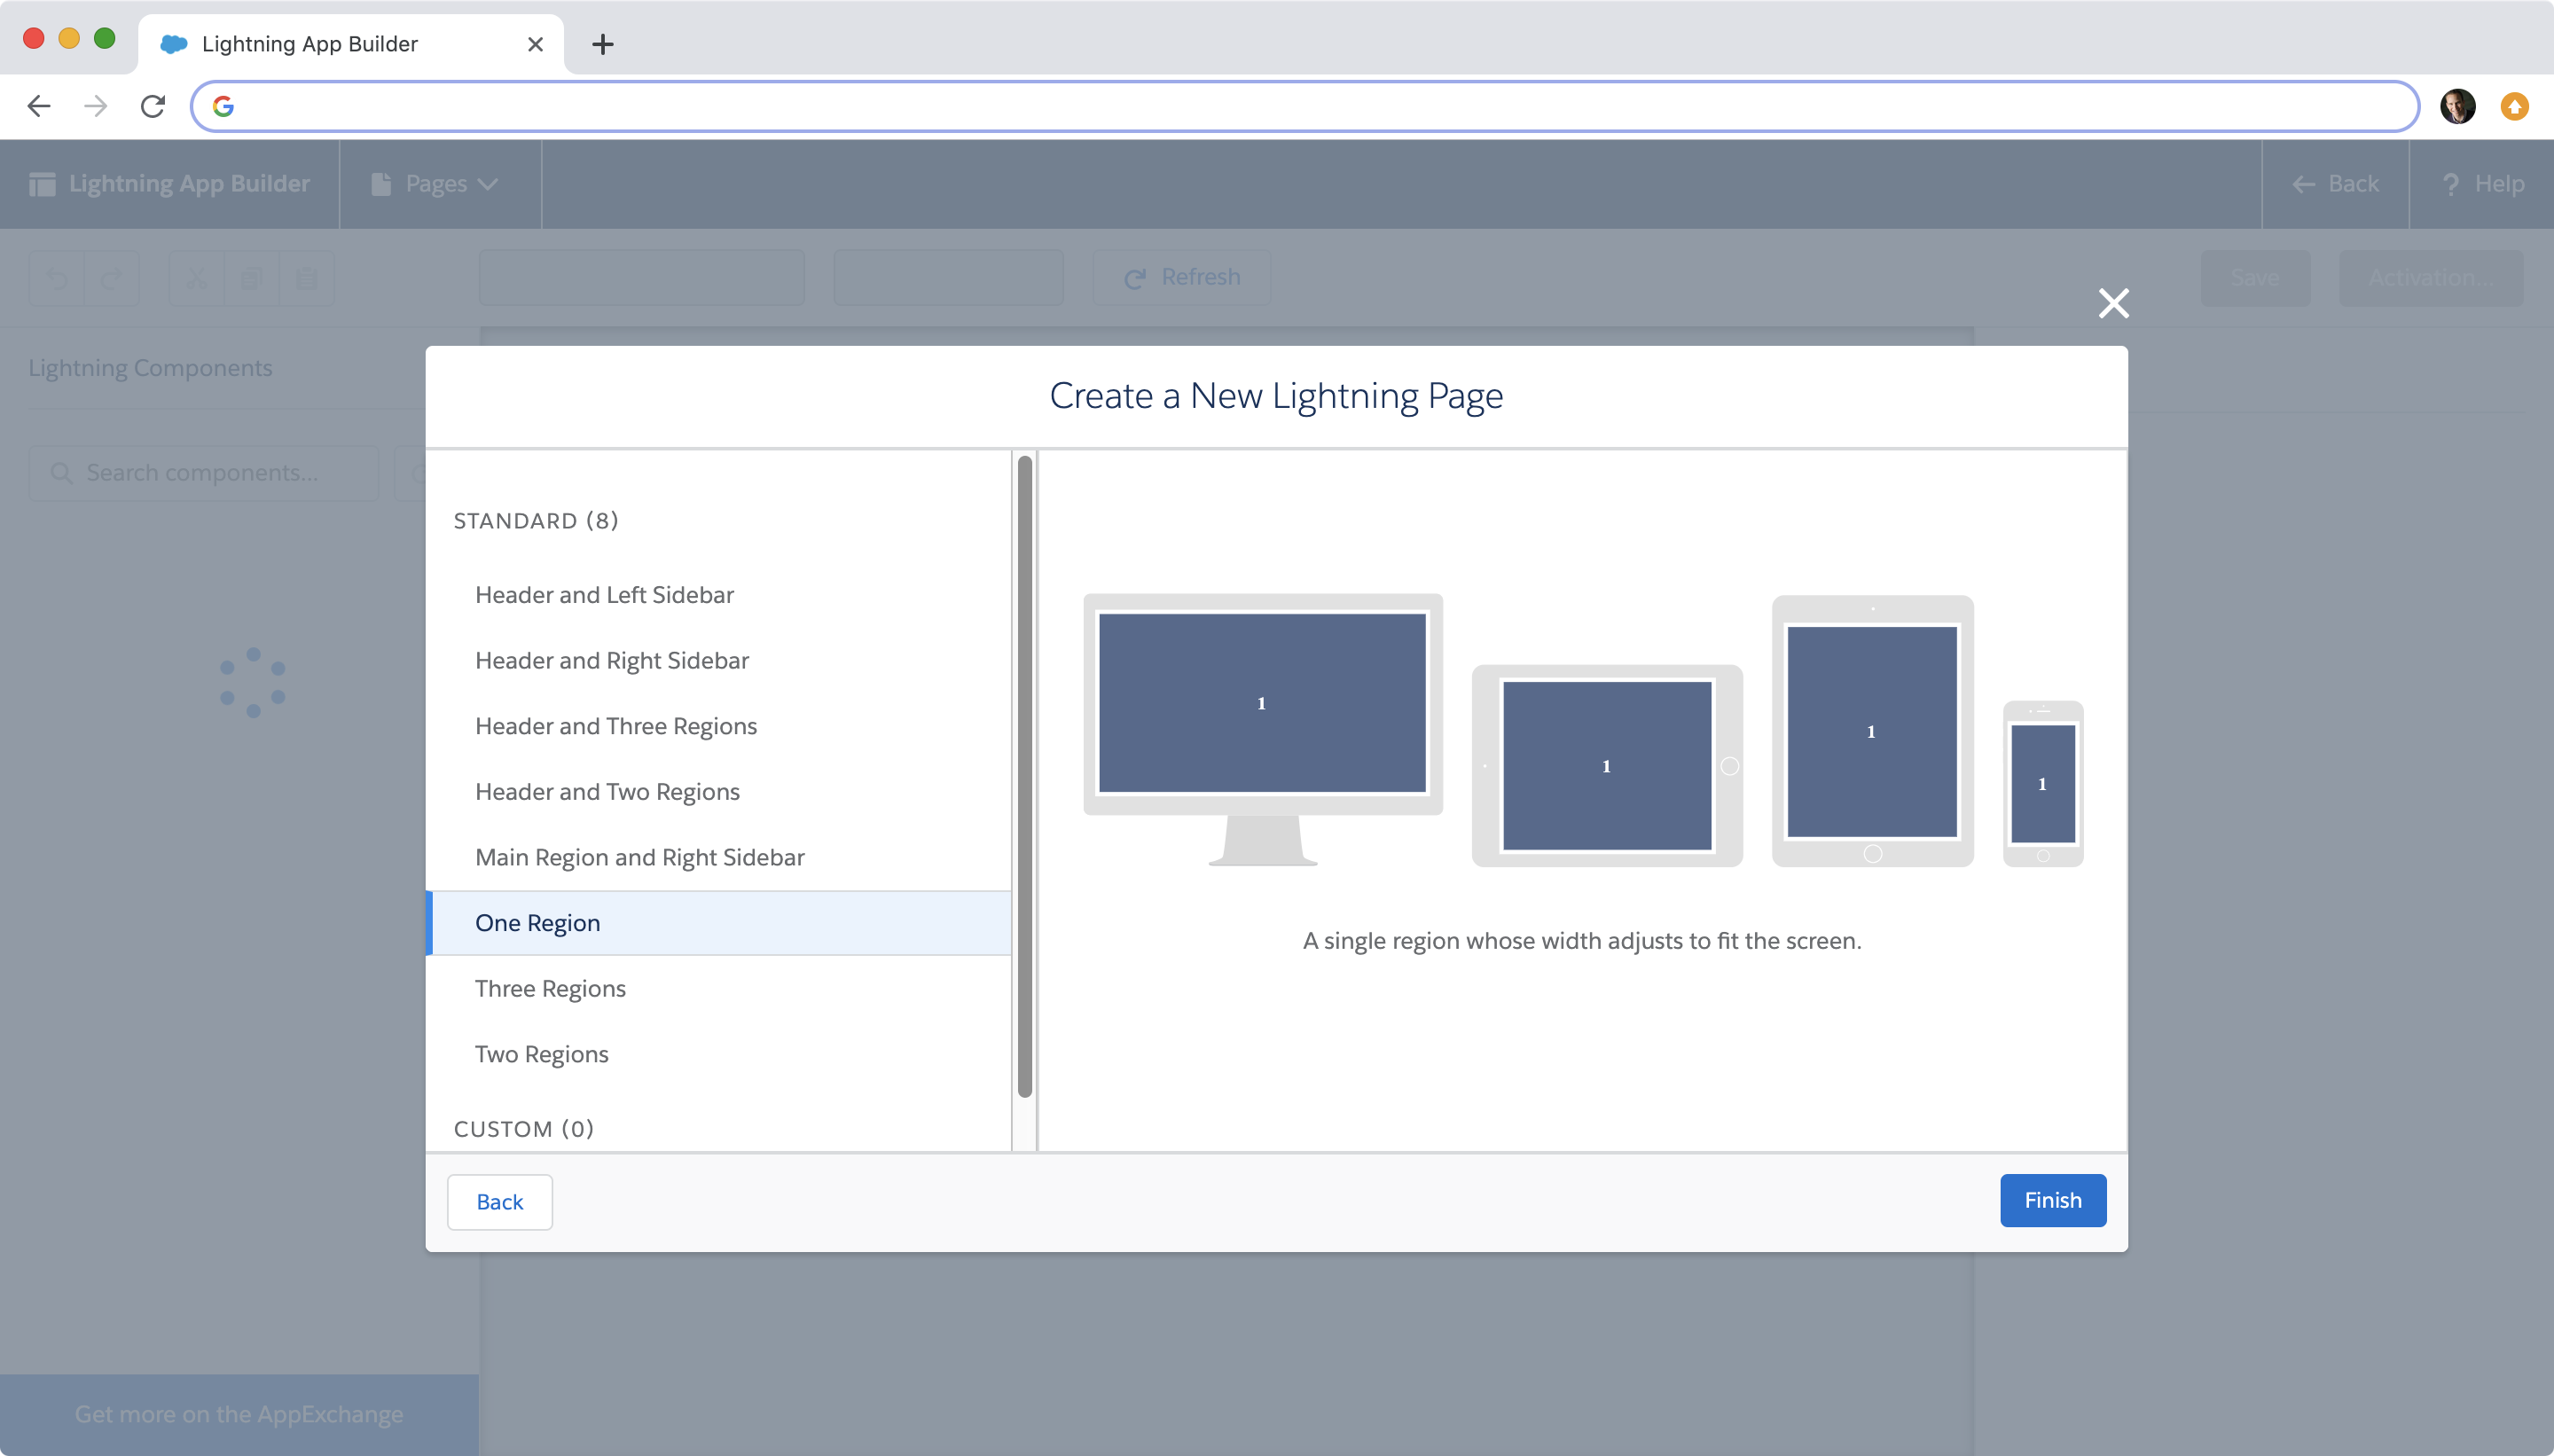Image resolution: width=2554 pixels, height=1456 pixels.
Task: Click the browser back arrow
Action: click(39, 106)
